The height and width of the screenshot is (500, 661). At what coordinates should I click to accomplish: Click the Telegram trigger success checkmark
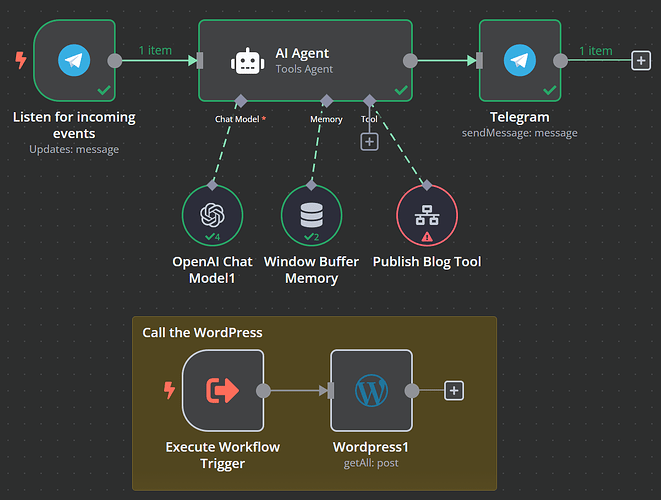104,90
